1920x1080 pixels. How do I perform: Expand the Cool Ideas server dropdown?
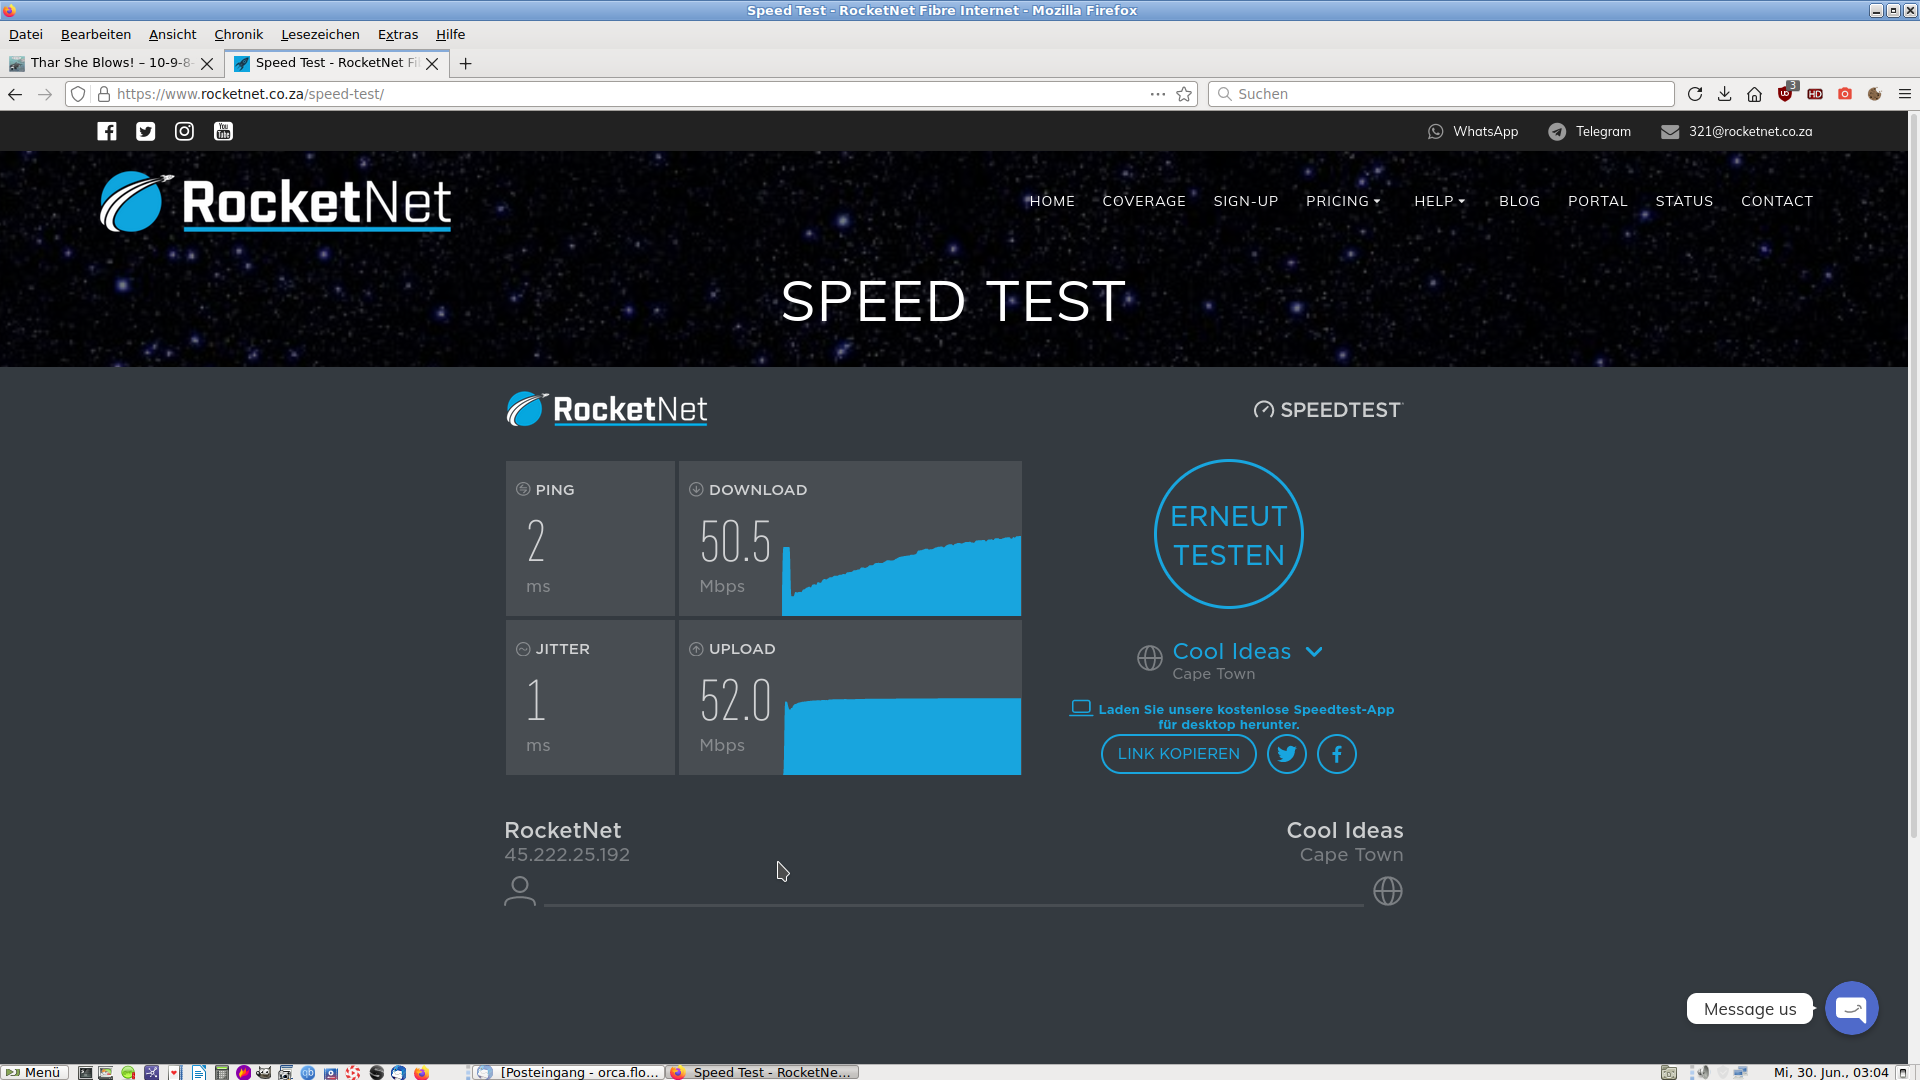click(1247, 652)
